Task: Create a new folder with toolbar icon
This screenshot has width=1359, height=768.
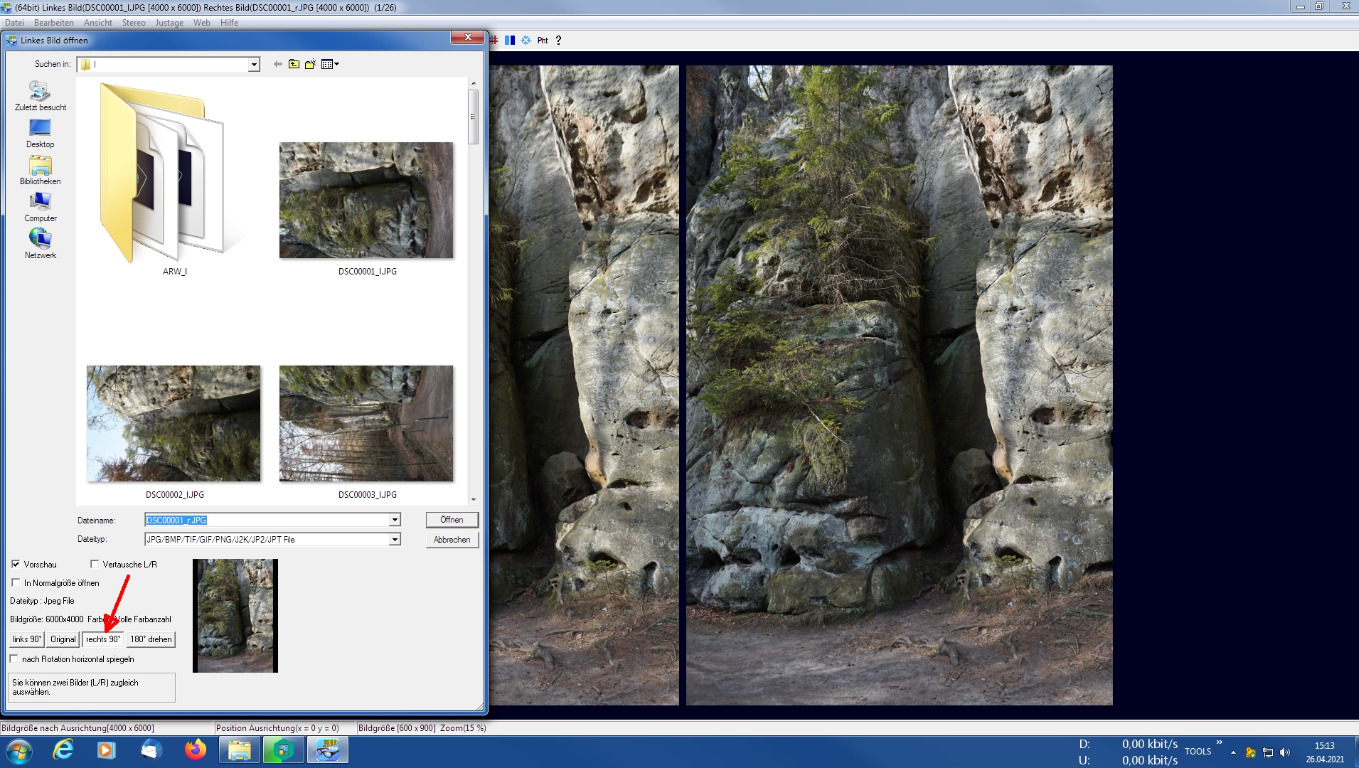Action: (x=311, y=64)
